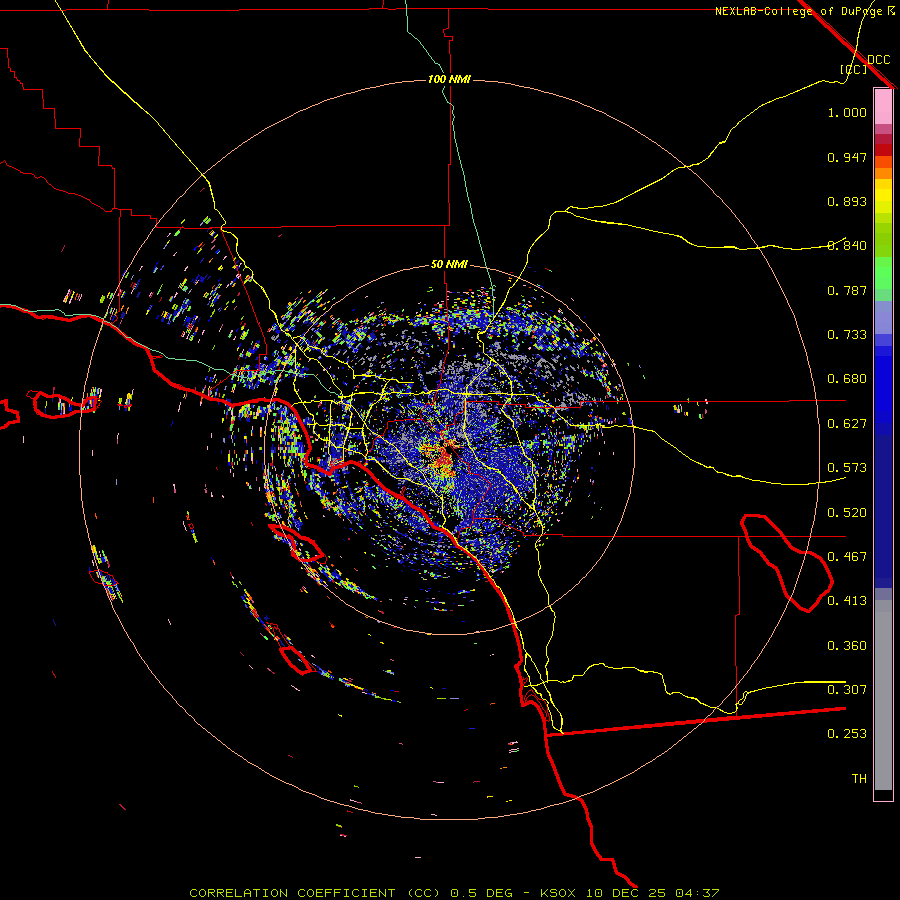Screen dimensions: 900x900
Task: Click the 0.680 scale value
Action: (847, 379)
